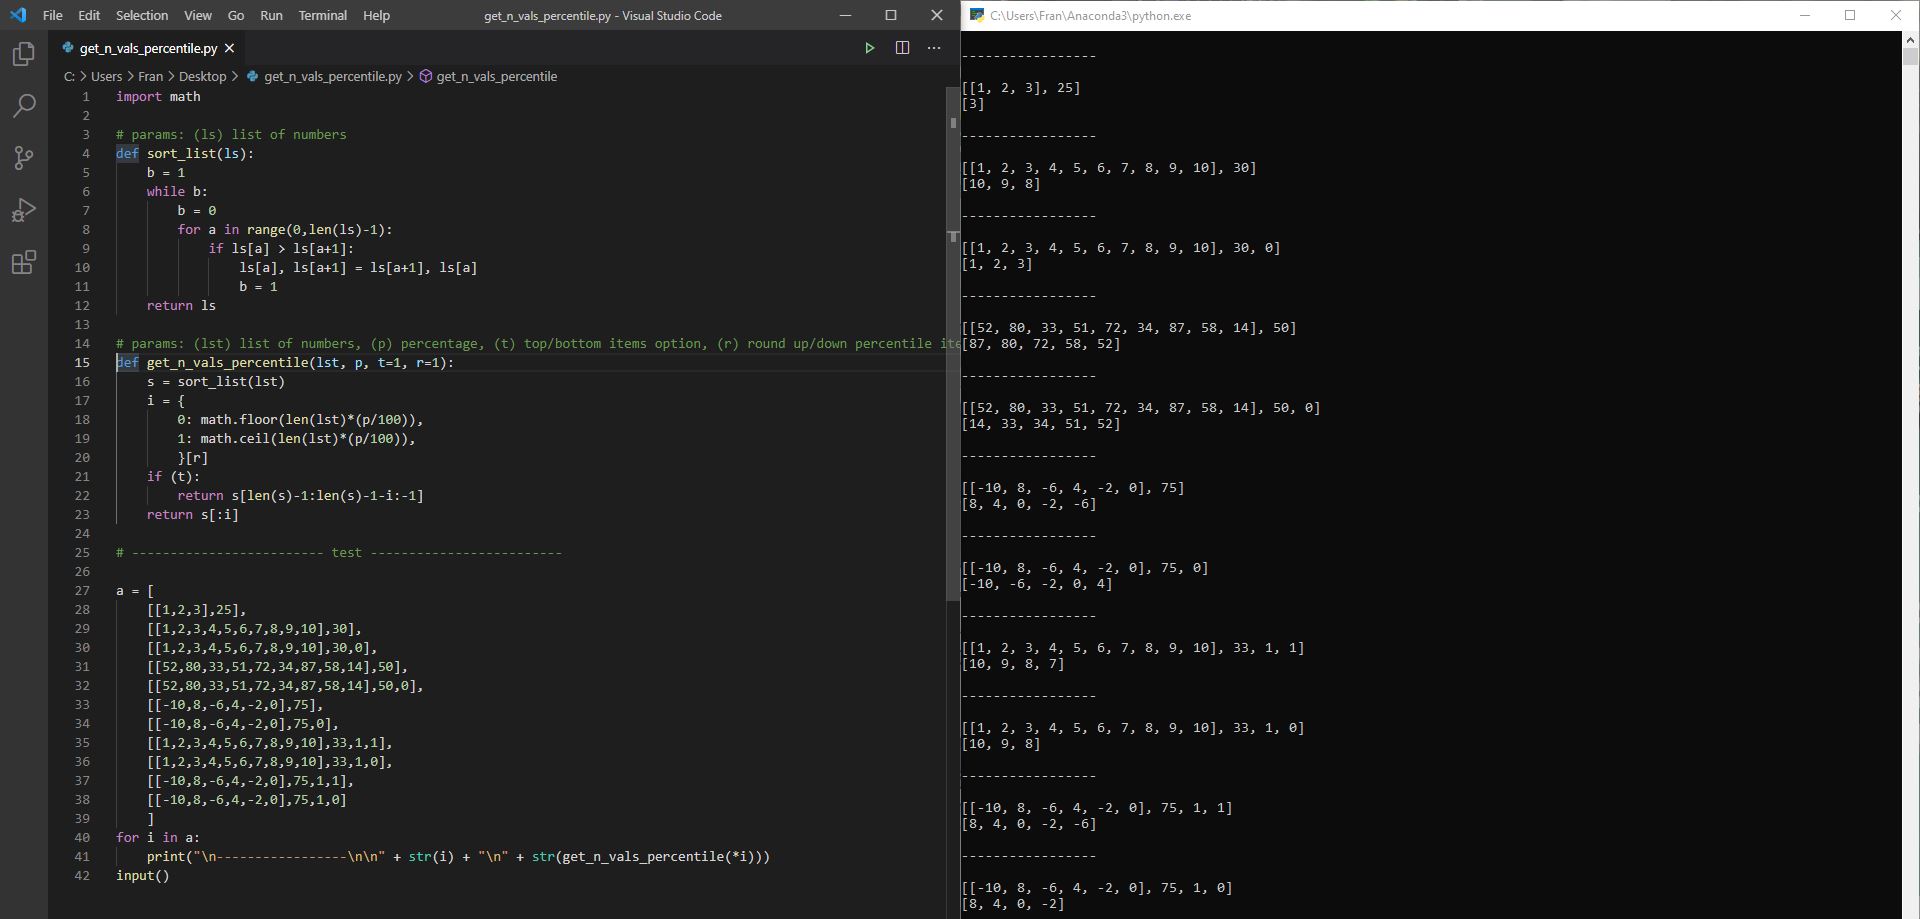Click the 'def get_n_vals_percentile' definition line
Image resolution: width=1920 pixels, height=919 pixels.
(x=285, y=362)
